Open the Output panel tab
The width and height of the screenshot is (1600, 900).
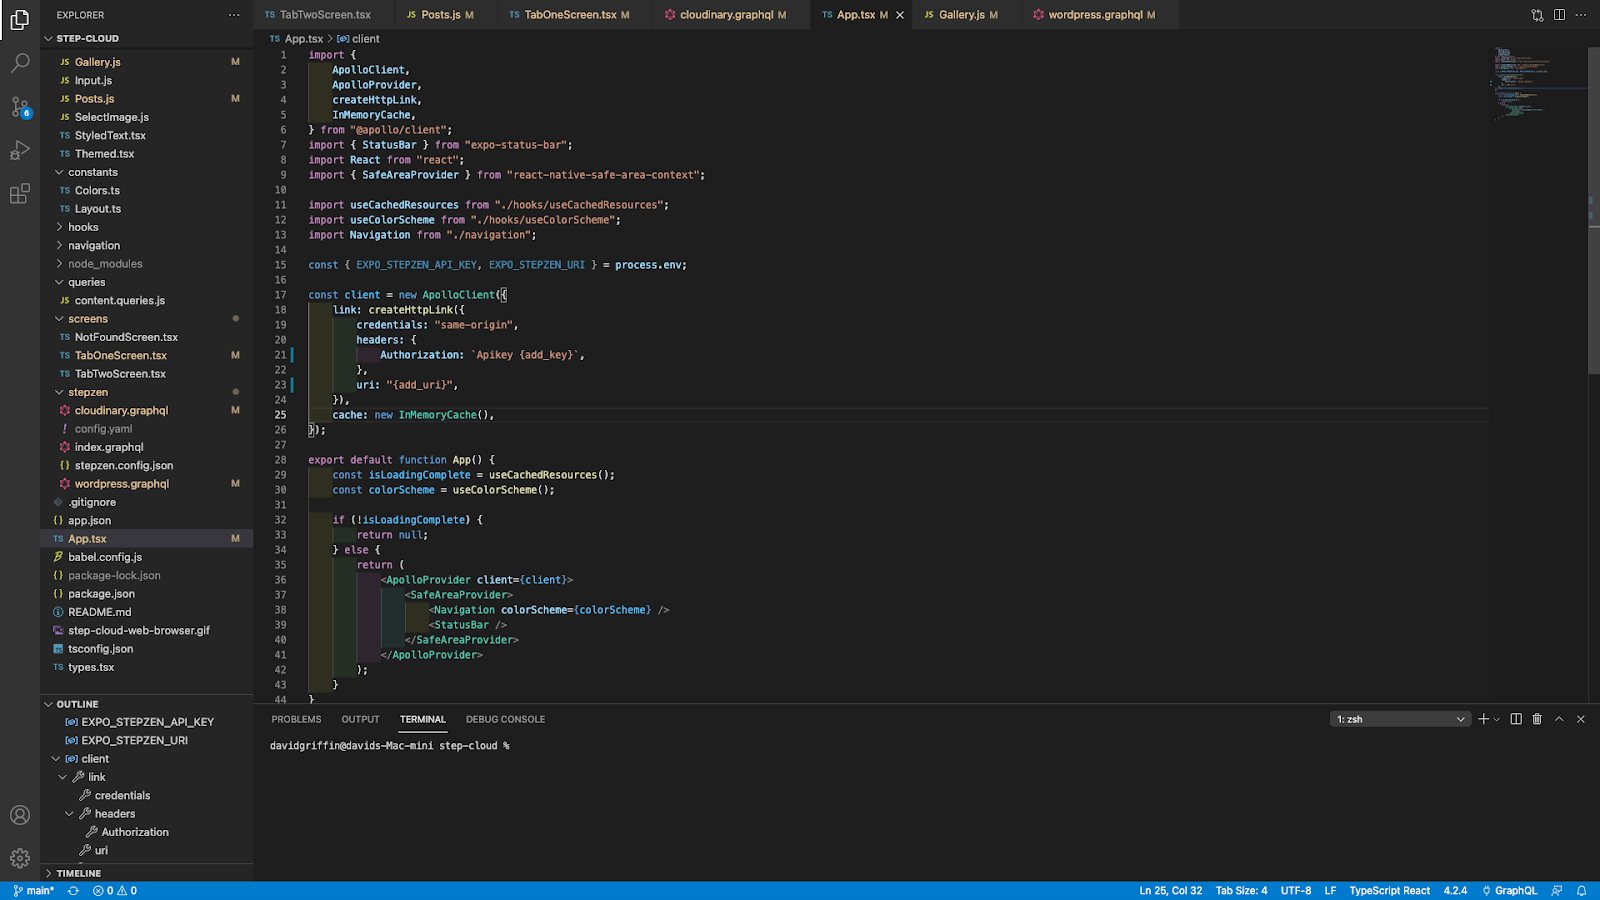pyautogui.click(x=360, y=719)
